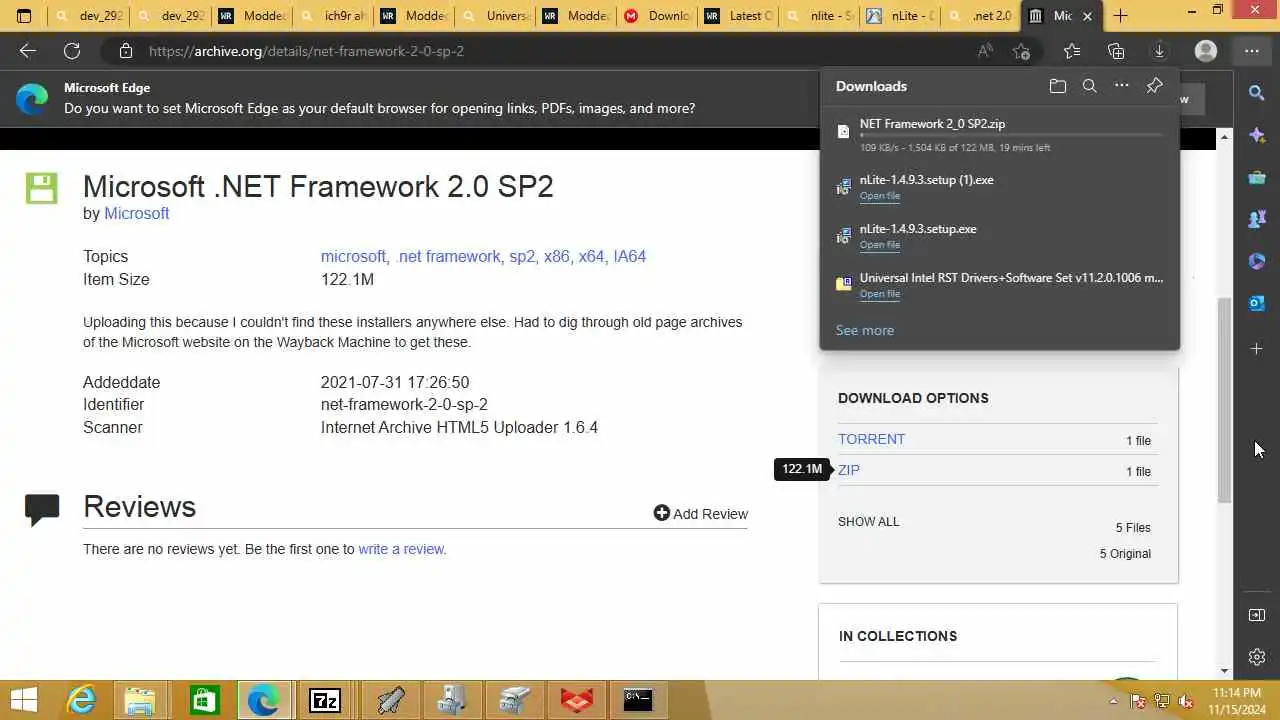
Task: Open sidebar settings gear icon
Action: point(1257,657)
